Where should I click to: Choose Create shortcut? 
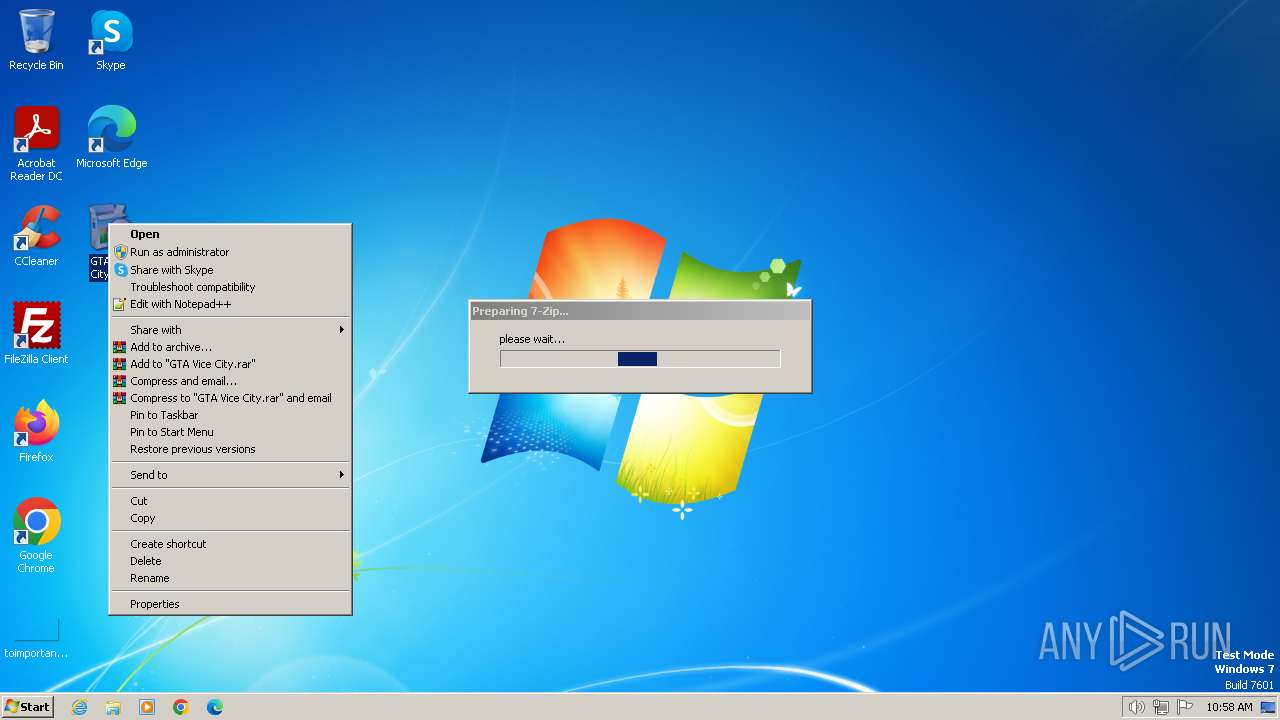click(230, 544)
